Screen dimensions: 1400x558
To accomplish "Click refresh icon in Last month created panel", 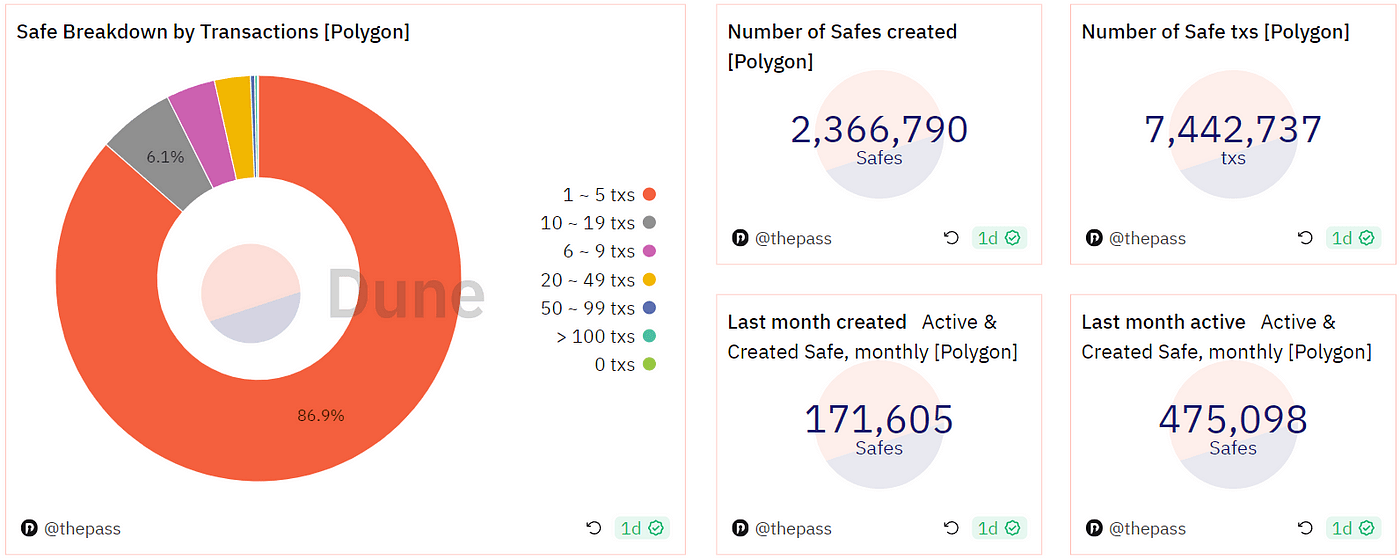I will tap(951, 528).
